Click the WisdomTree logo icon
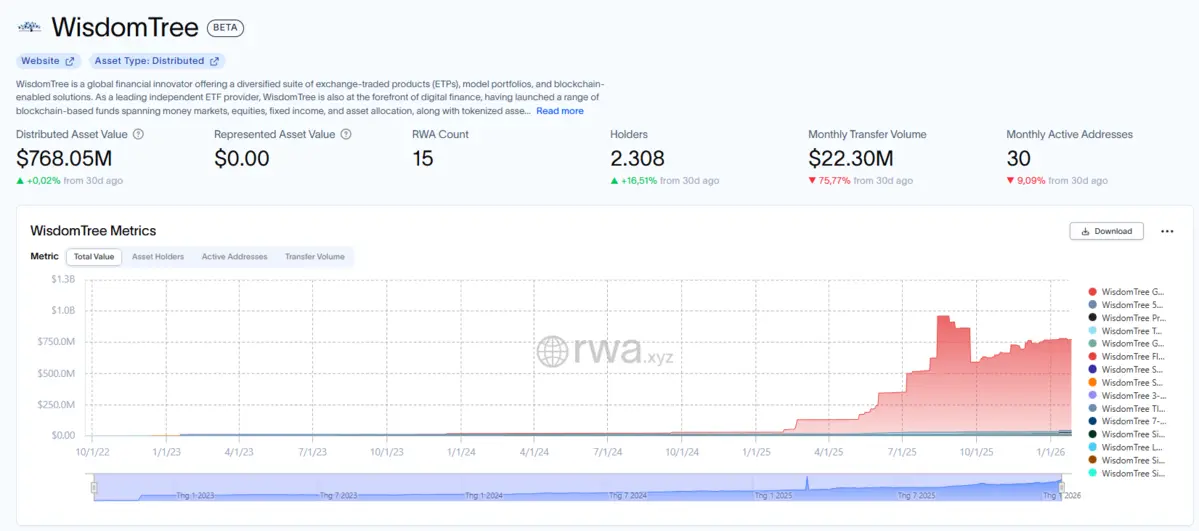Image resolution: width=1199 pixels, height=531 pixels. pyautogui.click(x=31, y=27)
